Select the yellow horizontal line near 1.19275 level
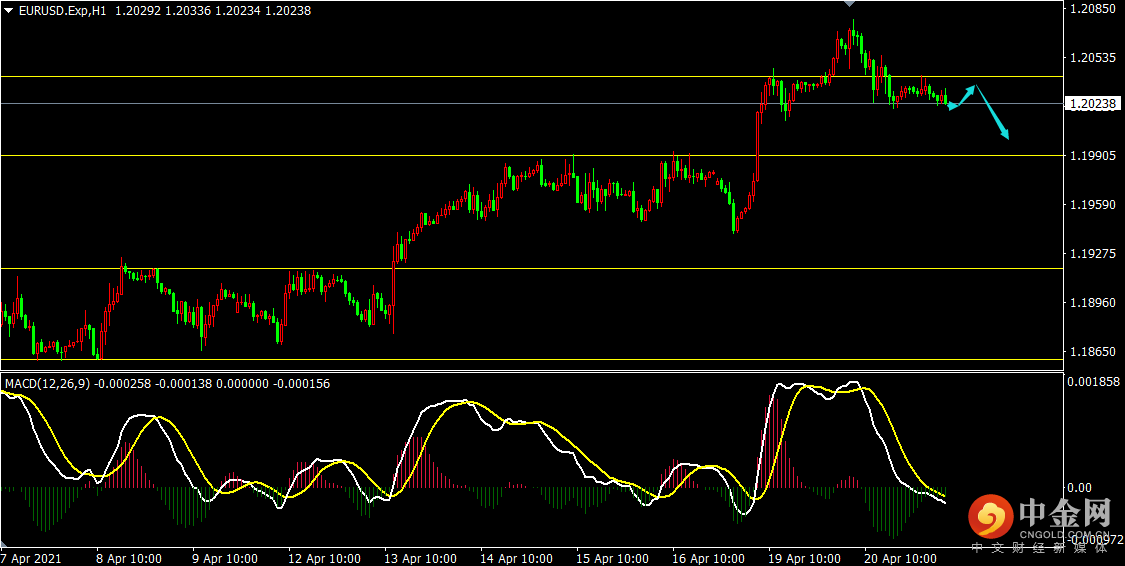 531,268
